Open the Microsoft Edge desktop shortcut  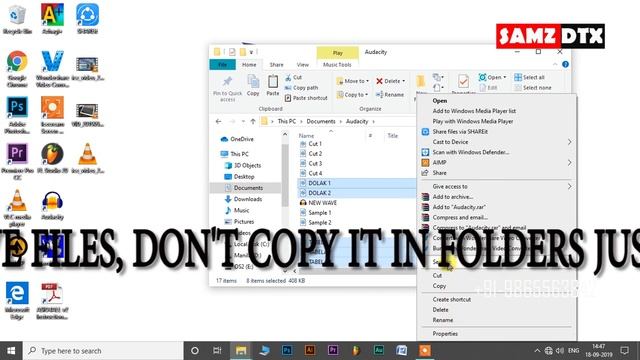[x=17, y=300]
